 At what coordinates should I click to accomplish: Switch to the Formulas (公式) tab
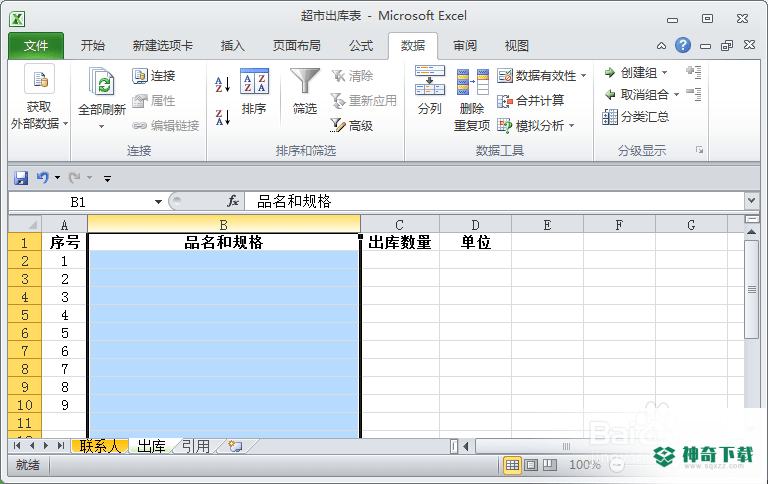point(361,46)
